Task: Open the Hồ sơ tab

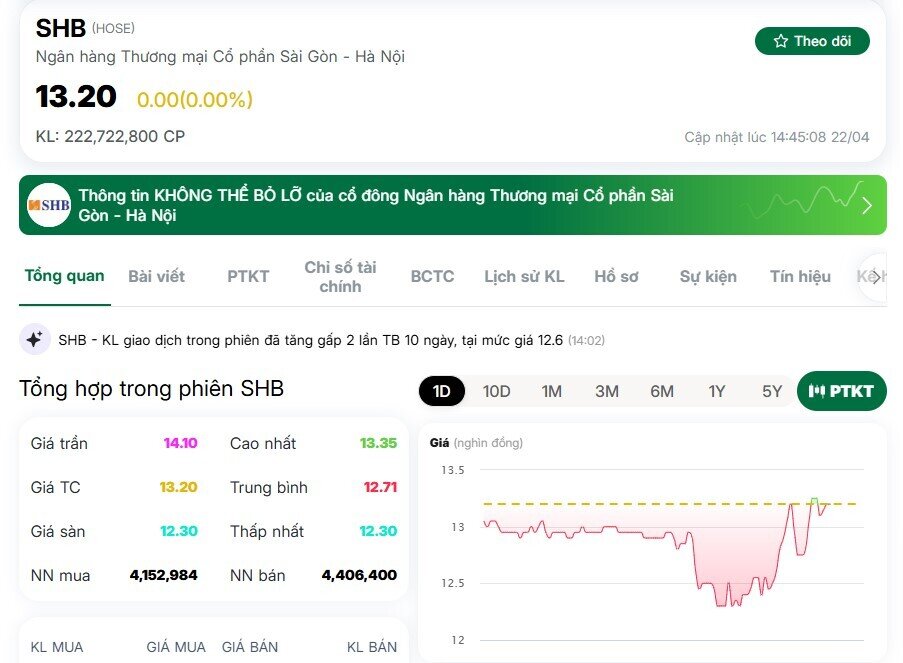Action: tap(616, 276)
